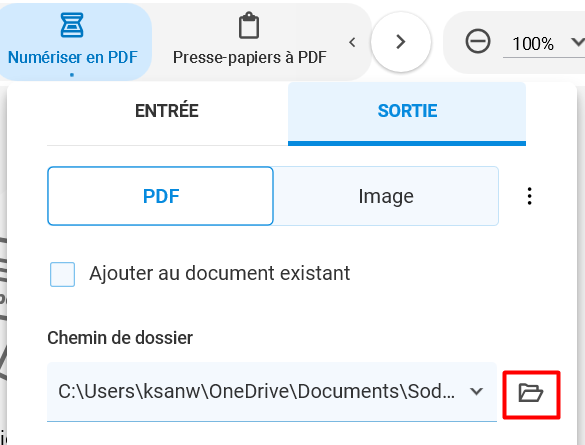
Task: Open the three-dot more options menu
Action: [x=529, y=196]
